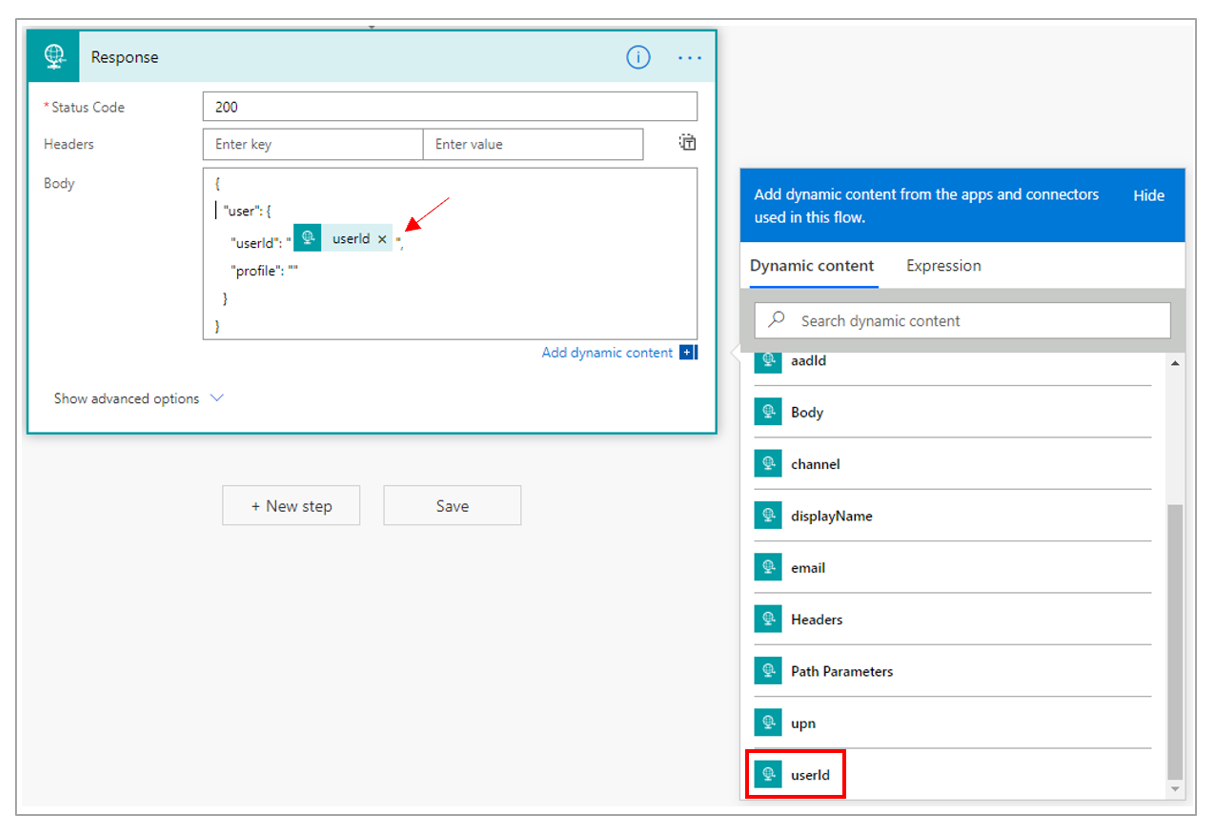Open the Response ellipsis menu
This screenshot has height=831, width=1213.
[690, 58]
